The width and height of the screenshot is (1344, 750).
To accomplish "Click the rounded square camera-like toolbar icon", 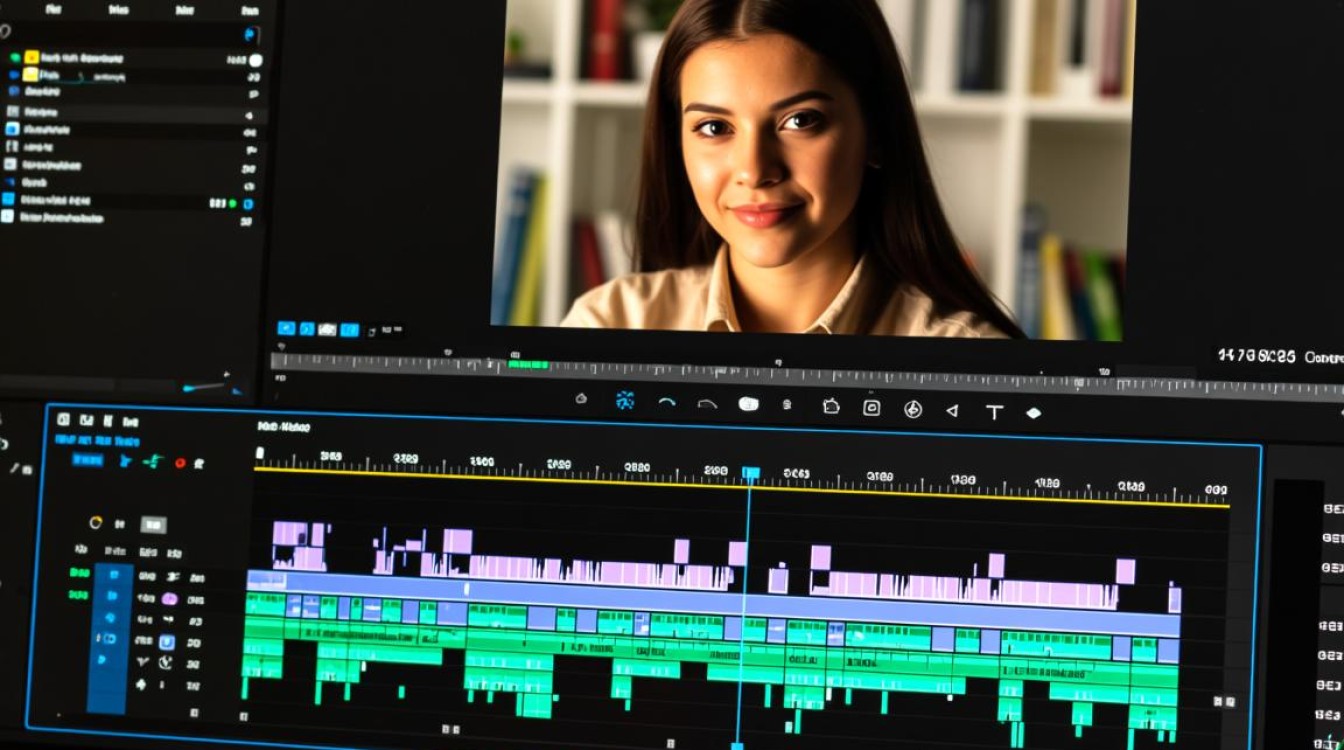I will pyautogui.click(x=871, y=407).
